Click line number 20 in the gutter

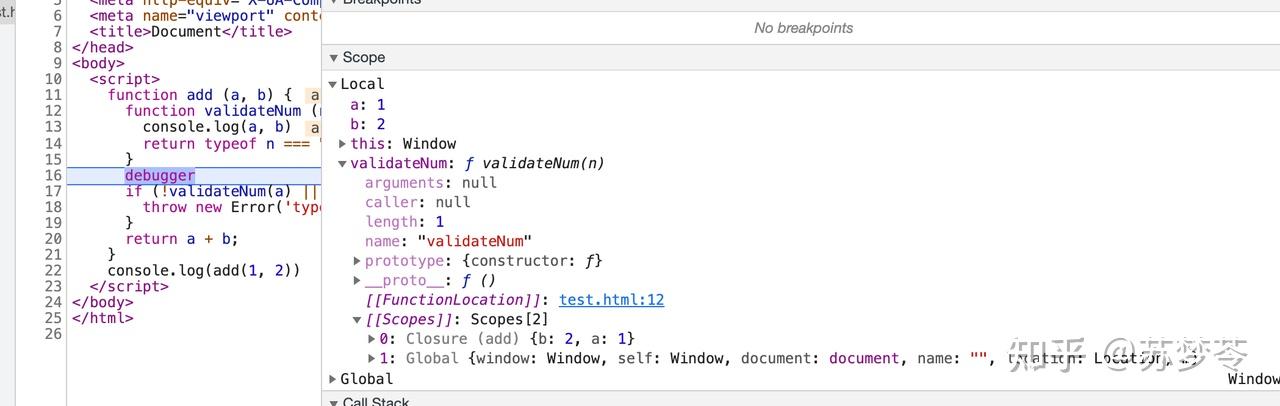tap(53, 239)
